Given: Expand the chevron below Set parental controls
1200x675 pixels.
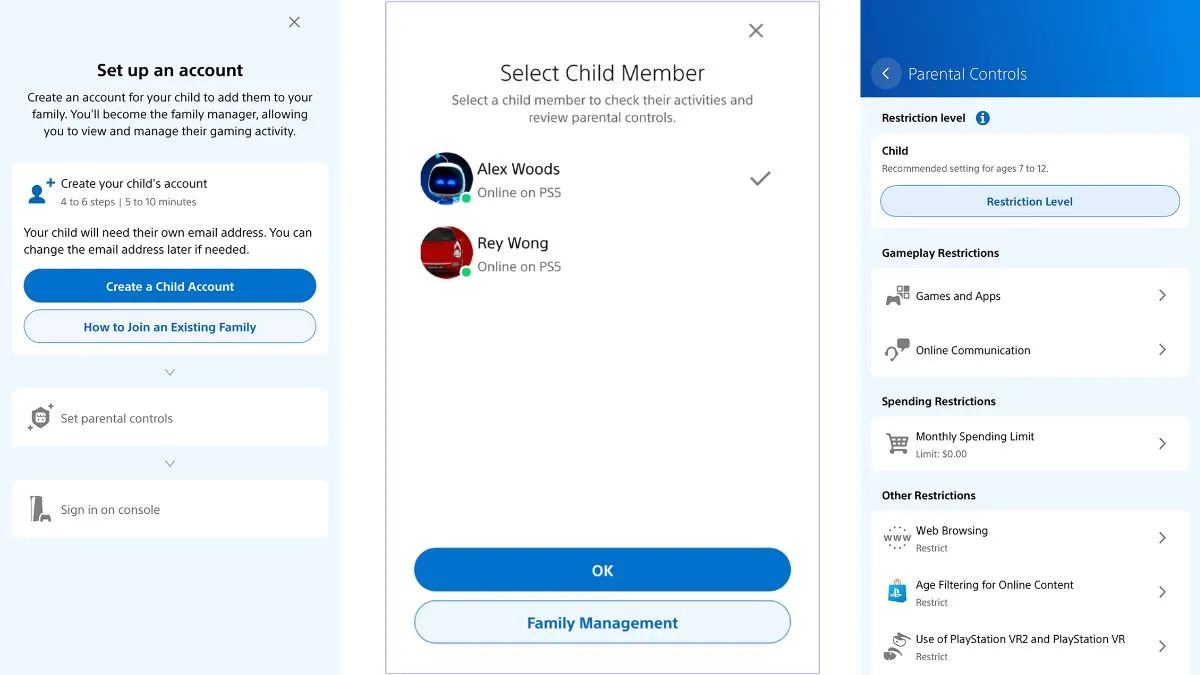Looking at the screenshot, I should 170,464.
